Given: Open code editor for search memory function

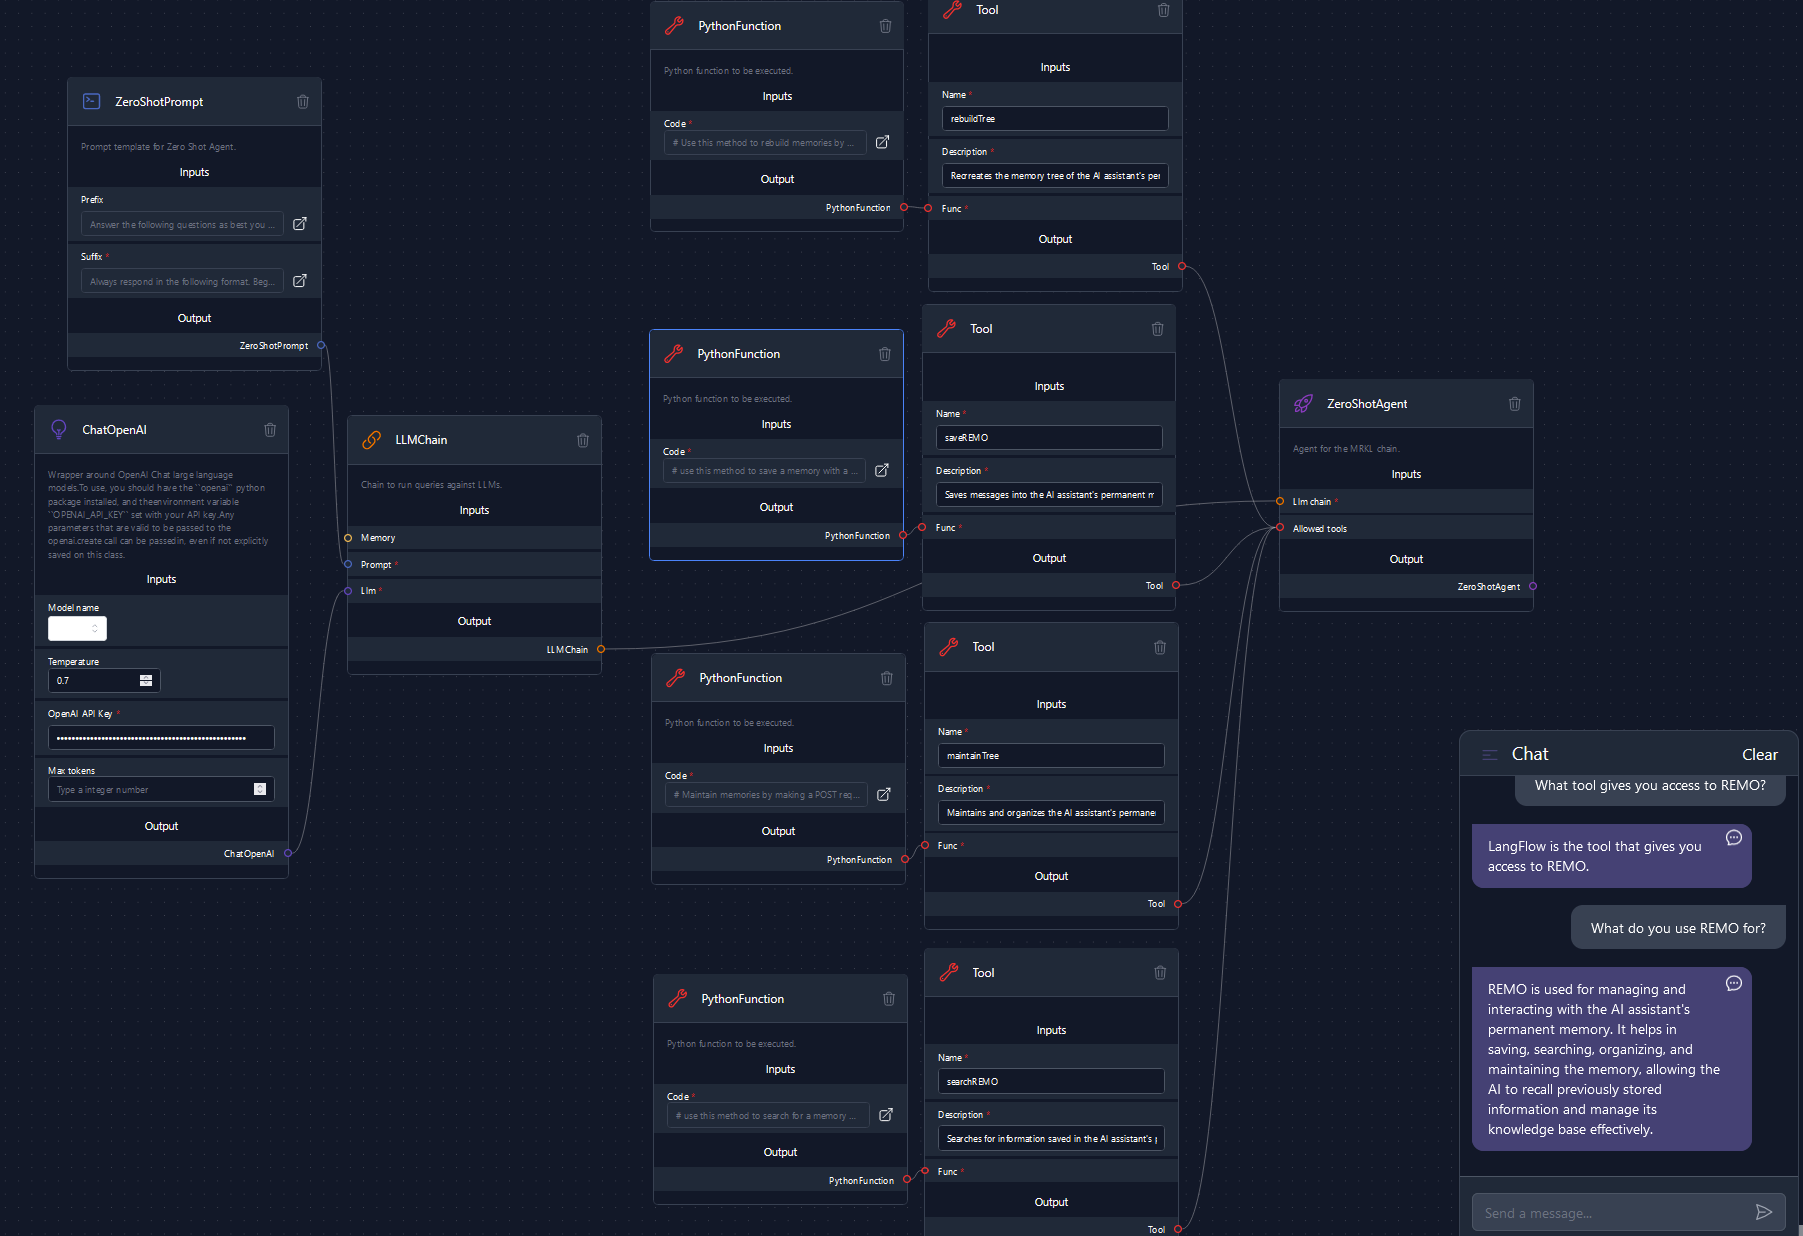Looking at the screenshot, I should pos(885,1115).
